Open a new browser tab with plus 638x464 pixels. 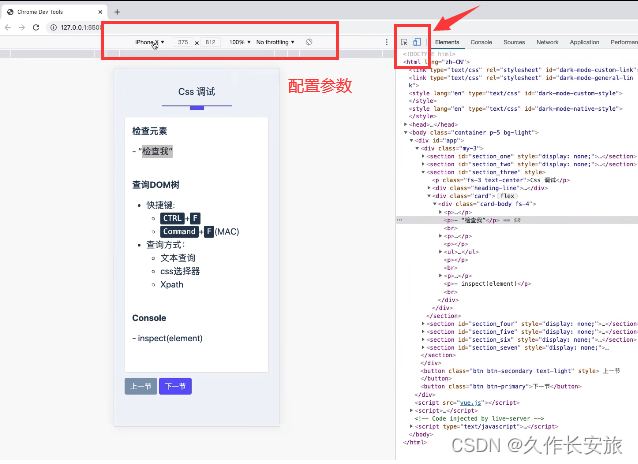[117, 12]
